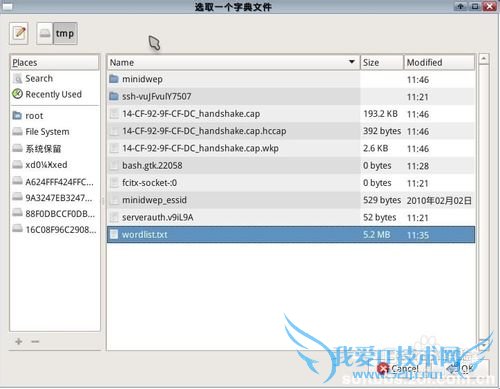The height and width of the screenshot is (389, 500).
Task: Click the Recently Used clock icon
Action: point(17,94)
